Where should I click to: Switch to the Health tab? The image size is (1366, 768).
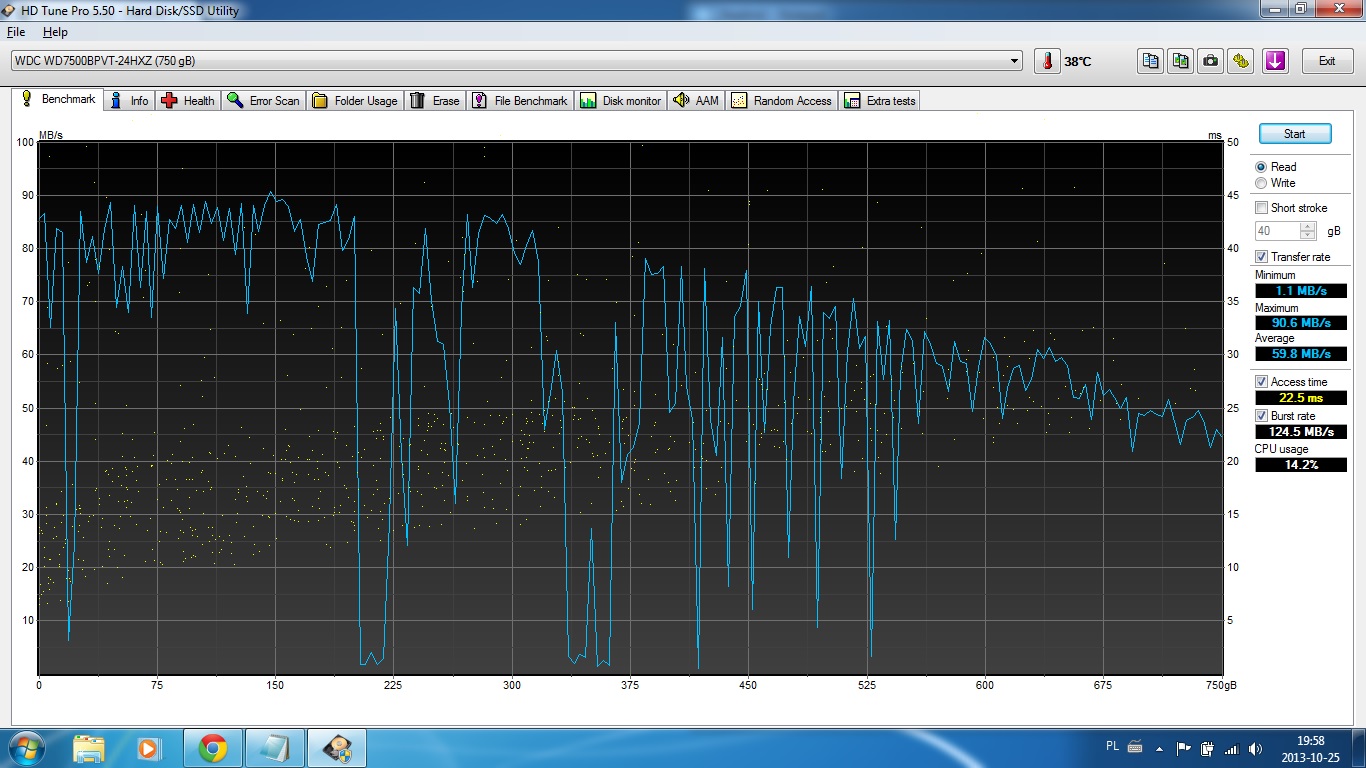tap(188, 101)
